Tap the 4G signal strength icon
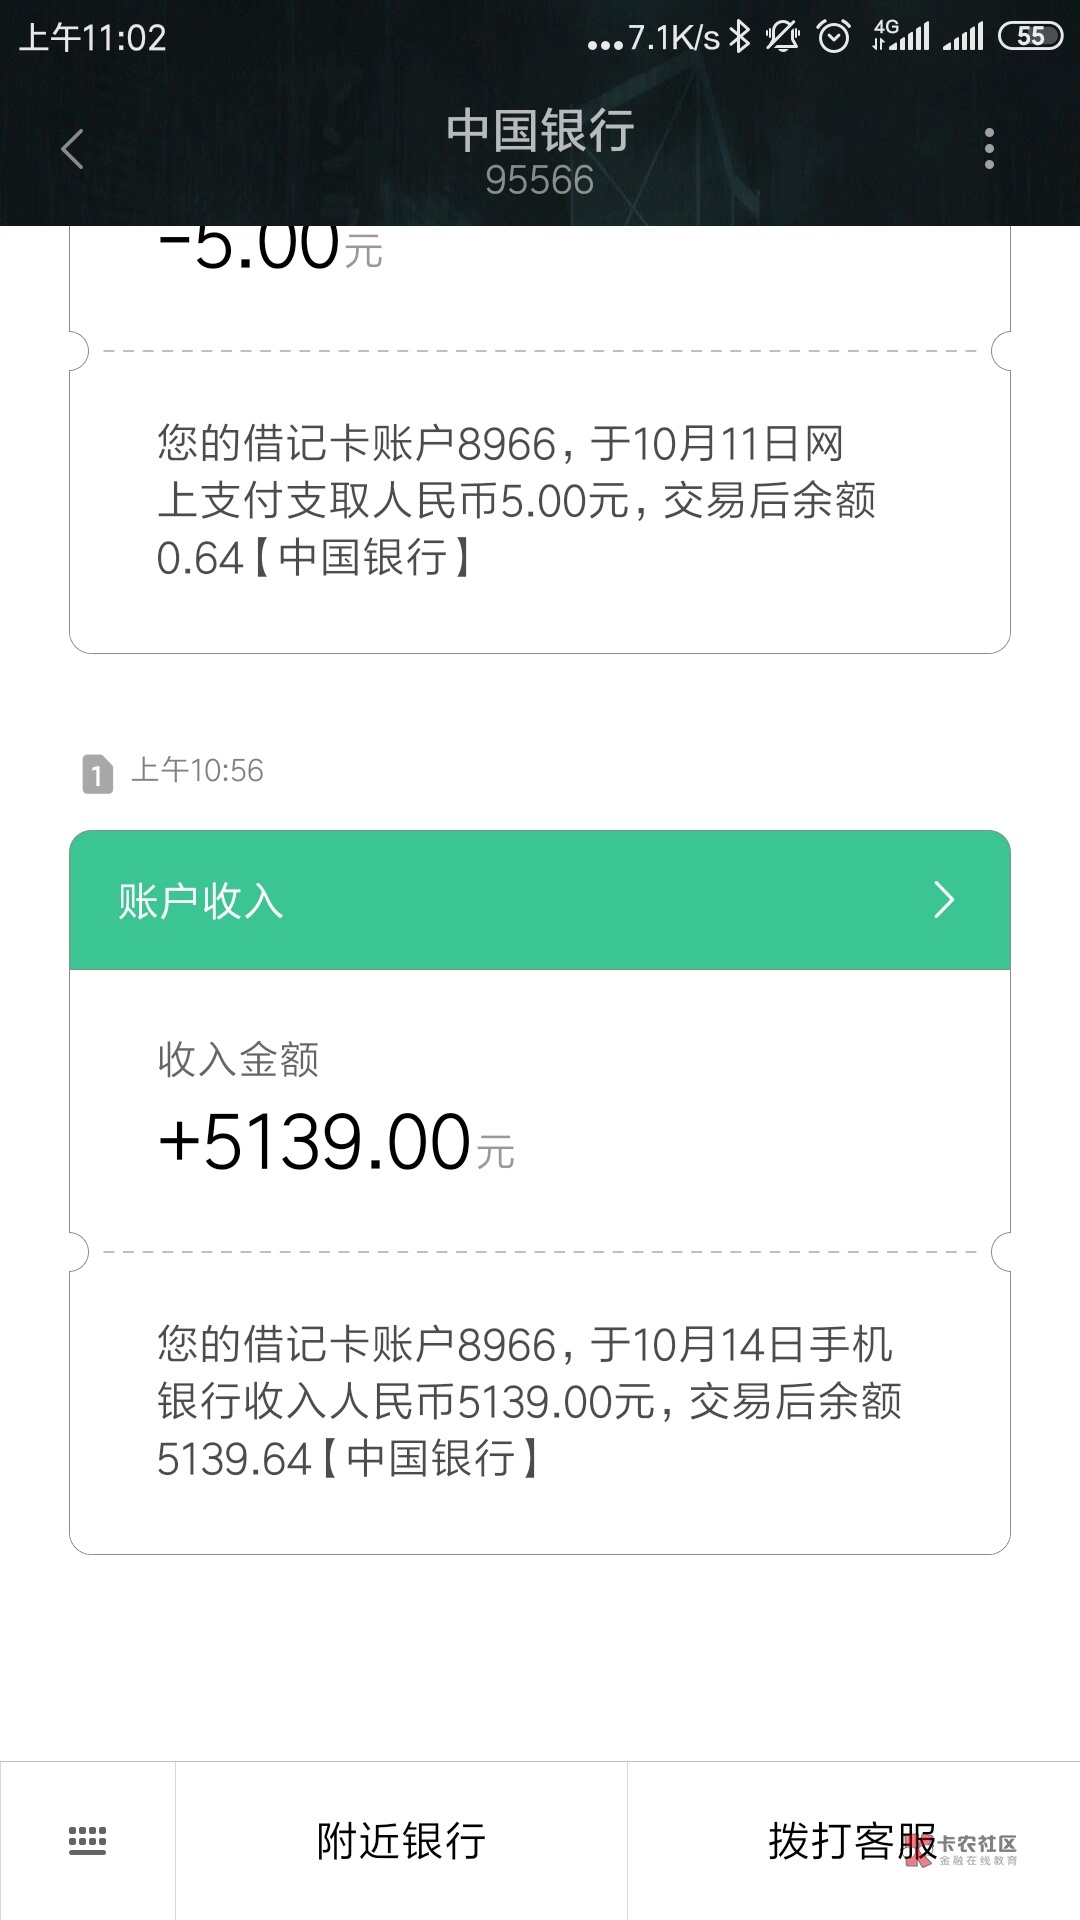The height and width of the screenshot is (1920, 1080). (901, 36)
